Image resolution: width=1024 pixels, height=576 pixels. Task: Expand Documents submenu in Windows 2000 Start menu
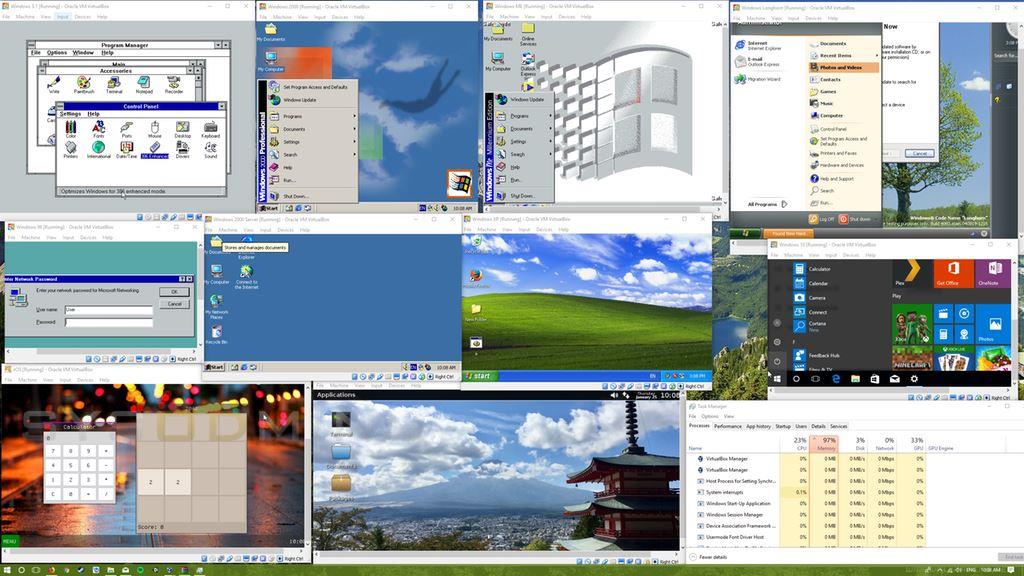[313, 129]
